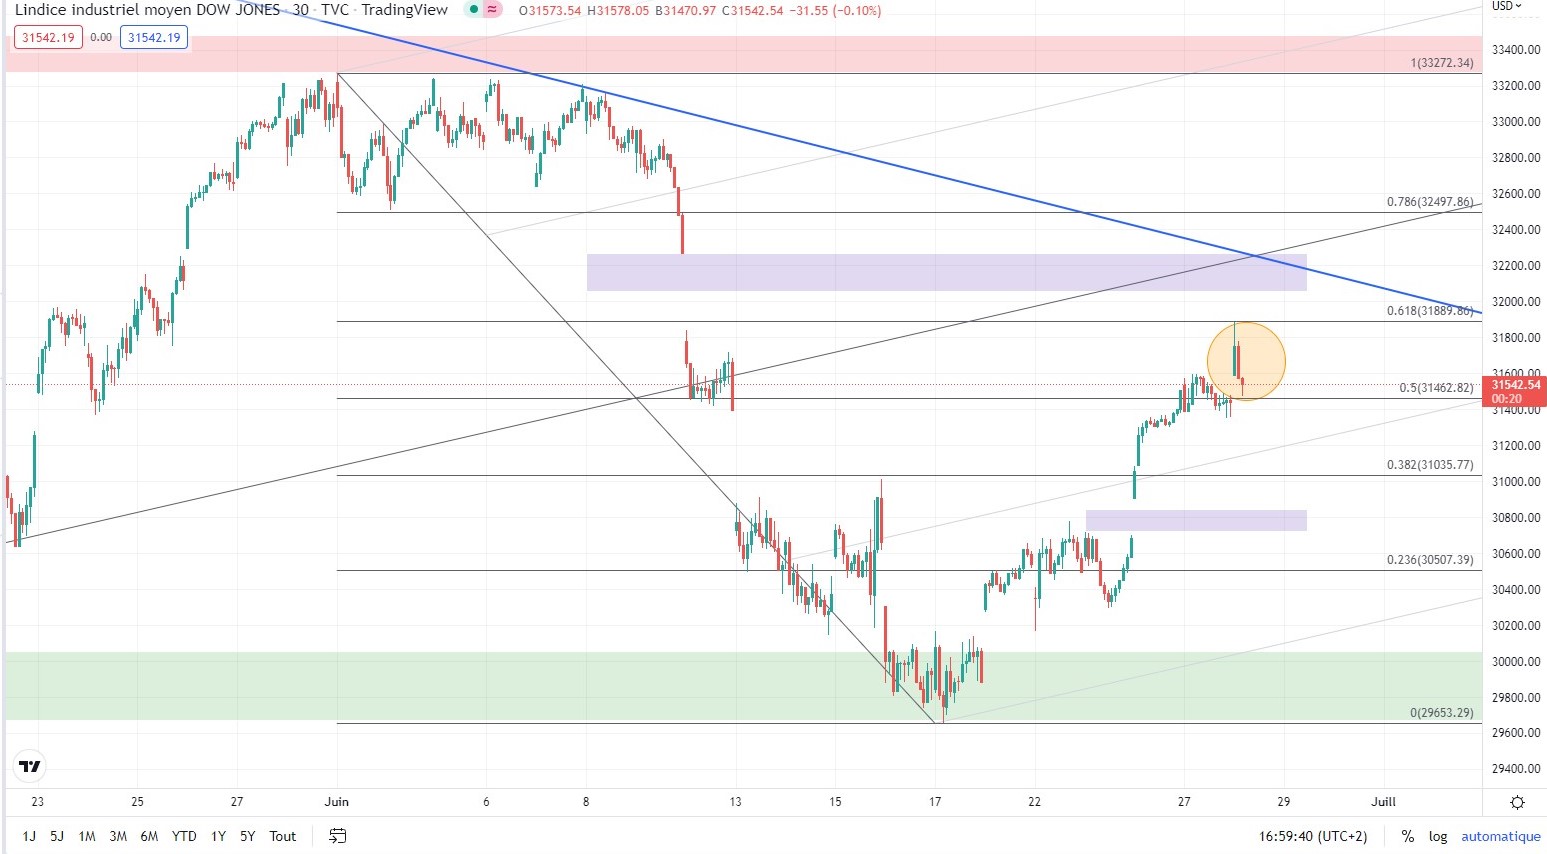Click the Juin label on the time axis
Viewport: 1547px width, 854px height.
coord(337,802)
